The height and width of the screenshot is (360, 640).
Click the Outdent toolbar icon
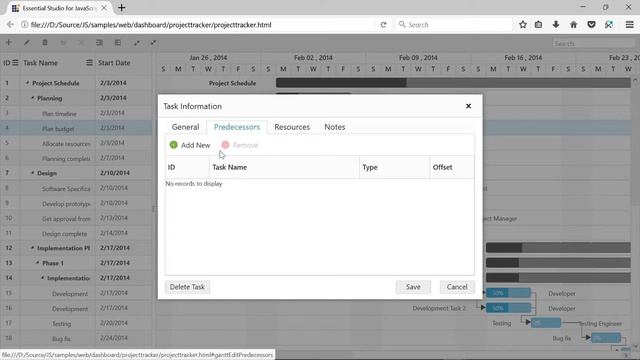[x=118, y=42]
